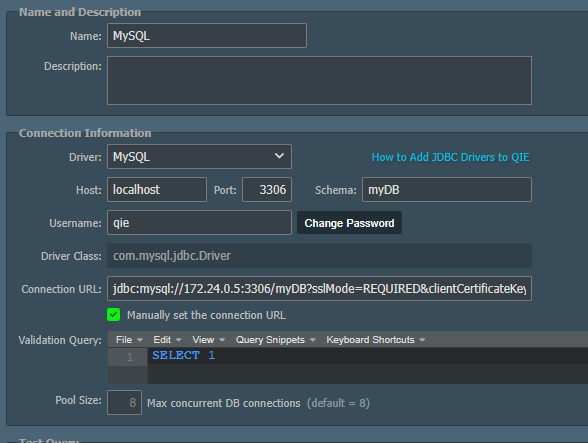Click the SELECT 1 line in the query editor
The image size is (588, 443).
(x=368, y=356)
